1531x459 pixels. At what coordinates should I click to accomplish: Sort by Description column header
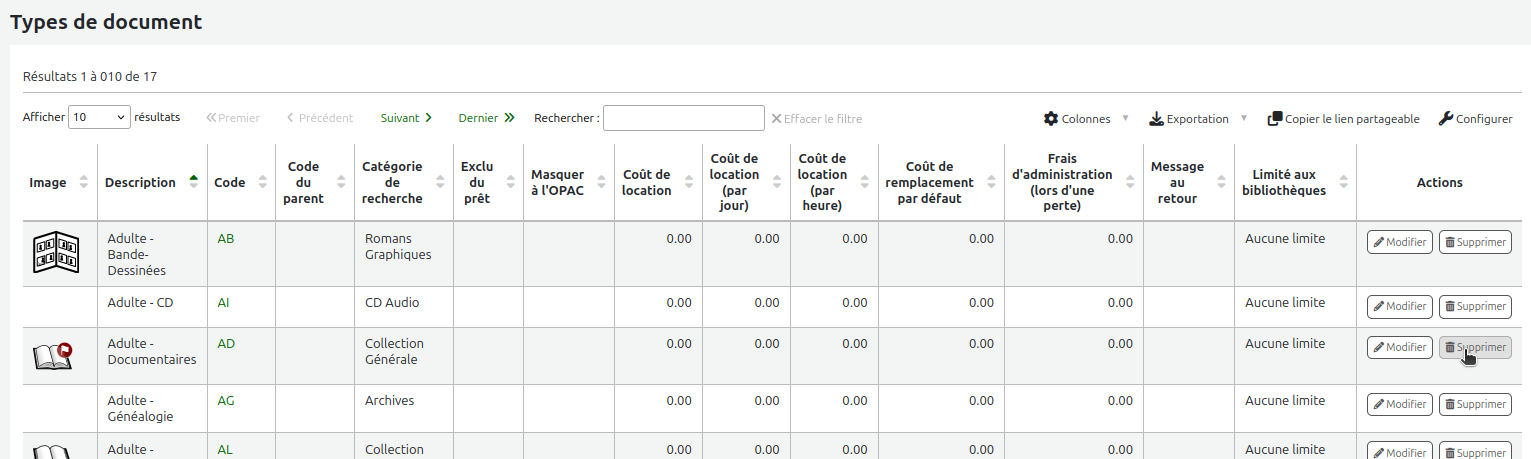152,182
